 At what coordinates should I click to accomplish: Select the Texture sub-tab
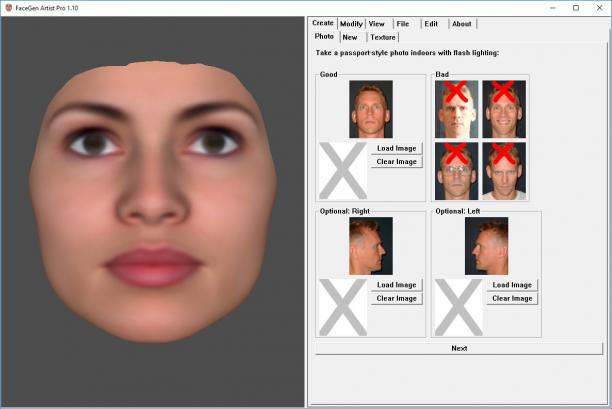[383, 37]
